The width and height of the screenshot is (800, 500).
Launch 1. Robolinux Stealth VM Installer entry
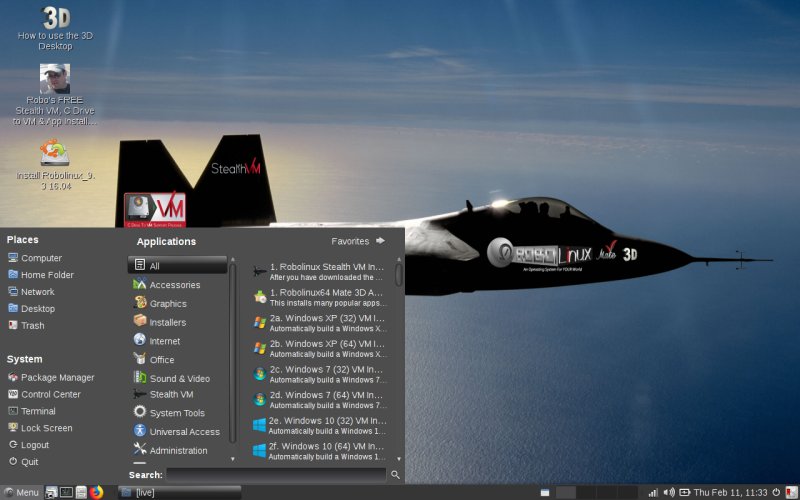tap(320, 271)
